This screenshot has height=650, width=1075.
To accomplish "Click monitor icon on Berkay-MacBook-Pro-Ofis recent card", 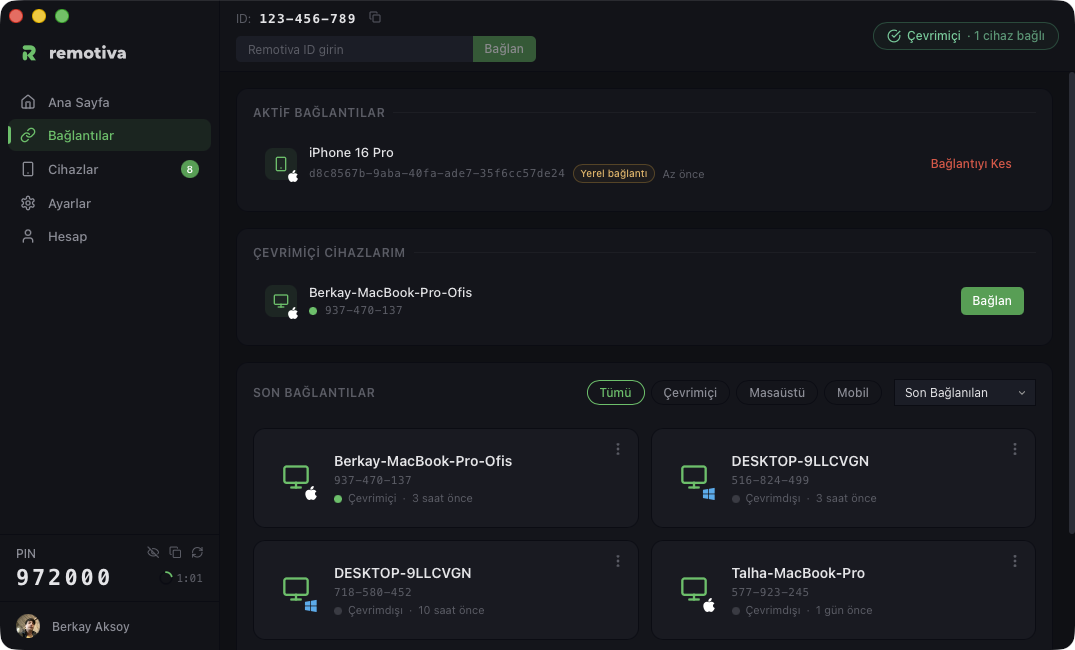I will click(296, 477).
